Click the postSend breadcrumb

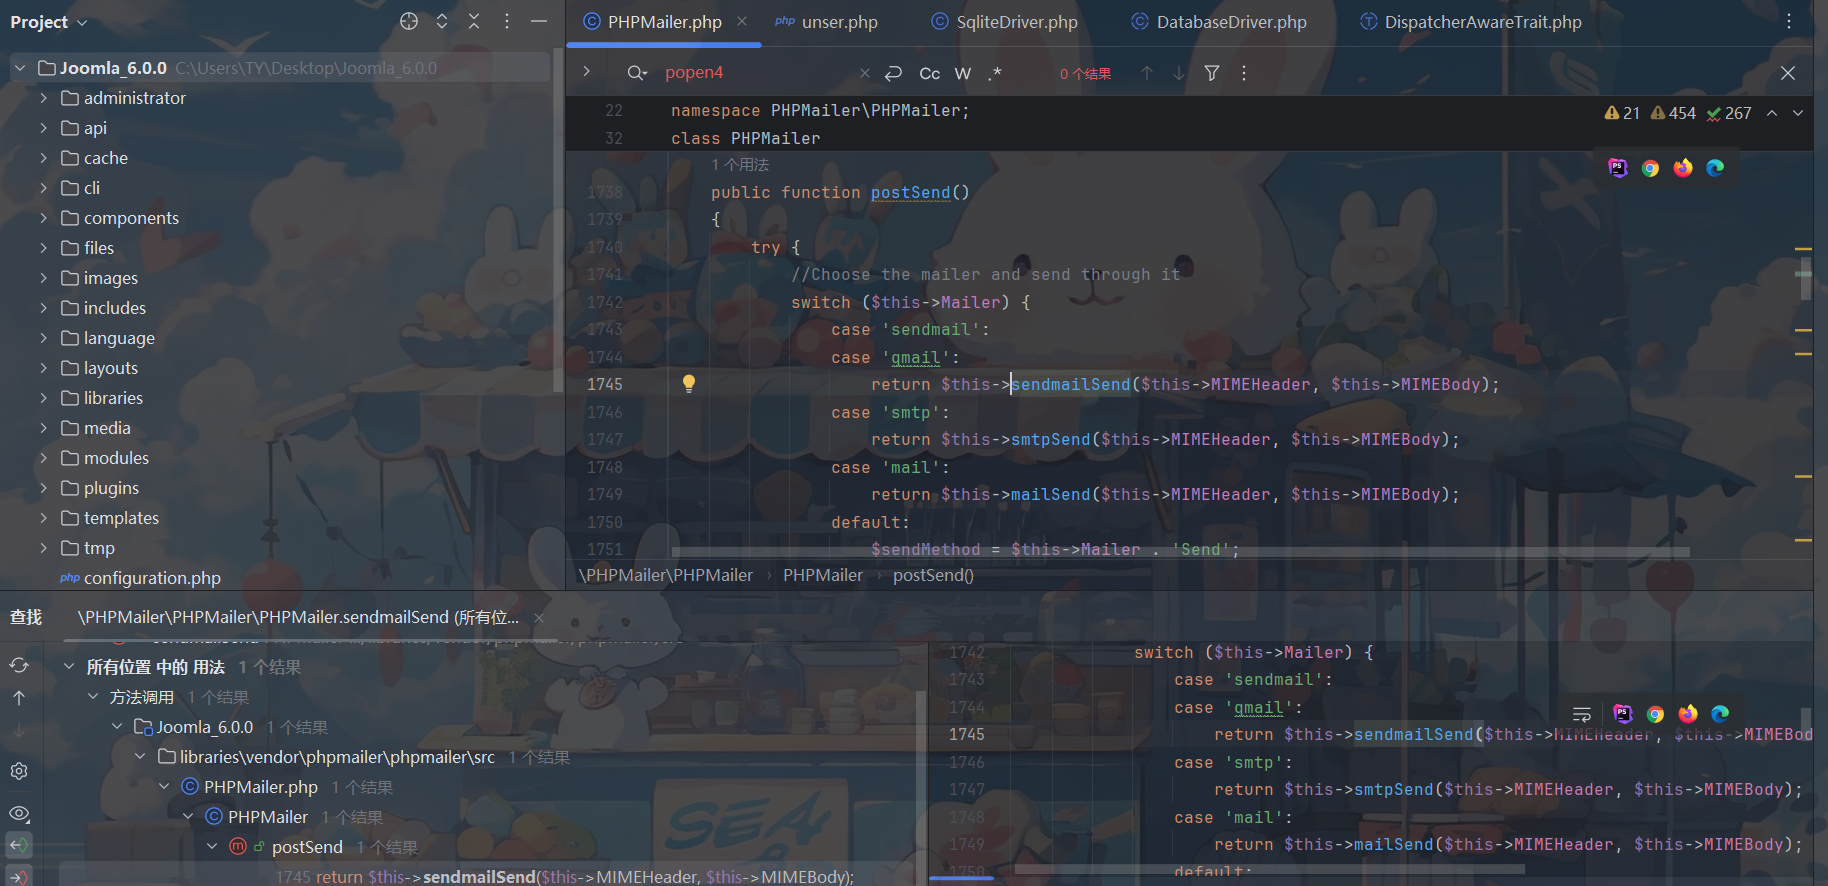click(x=932, y=575)
